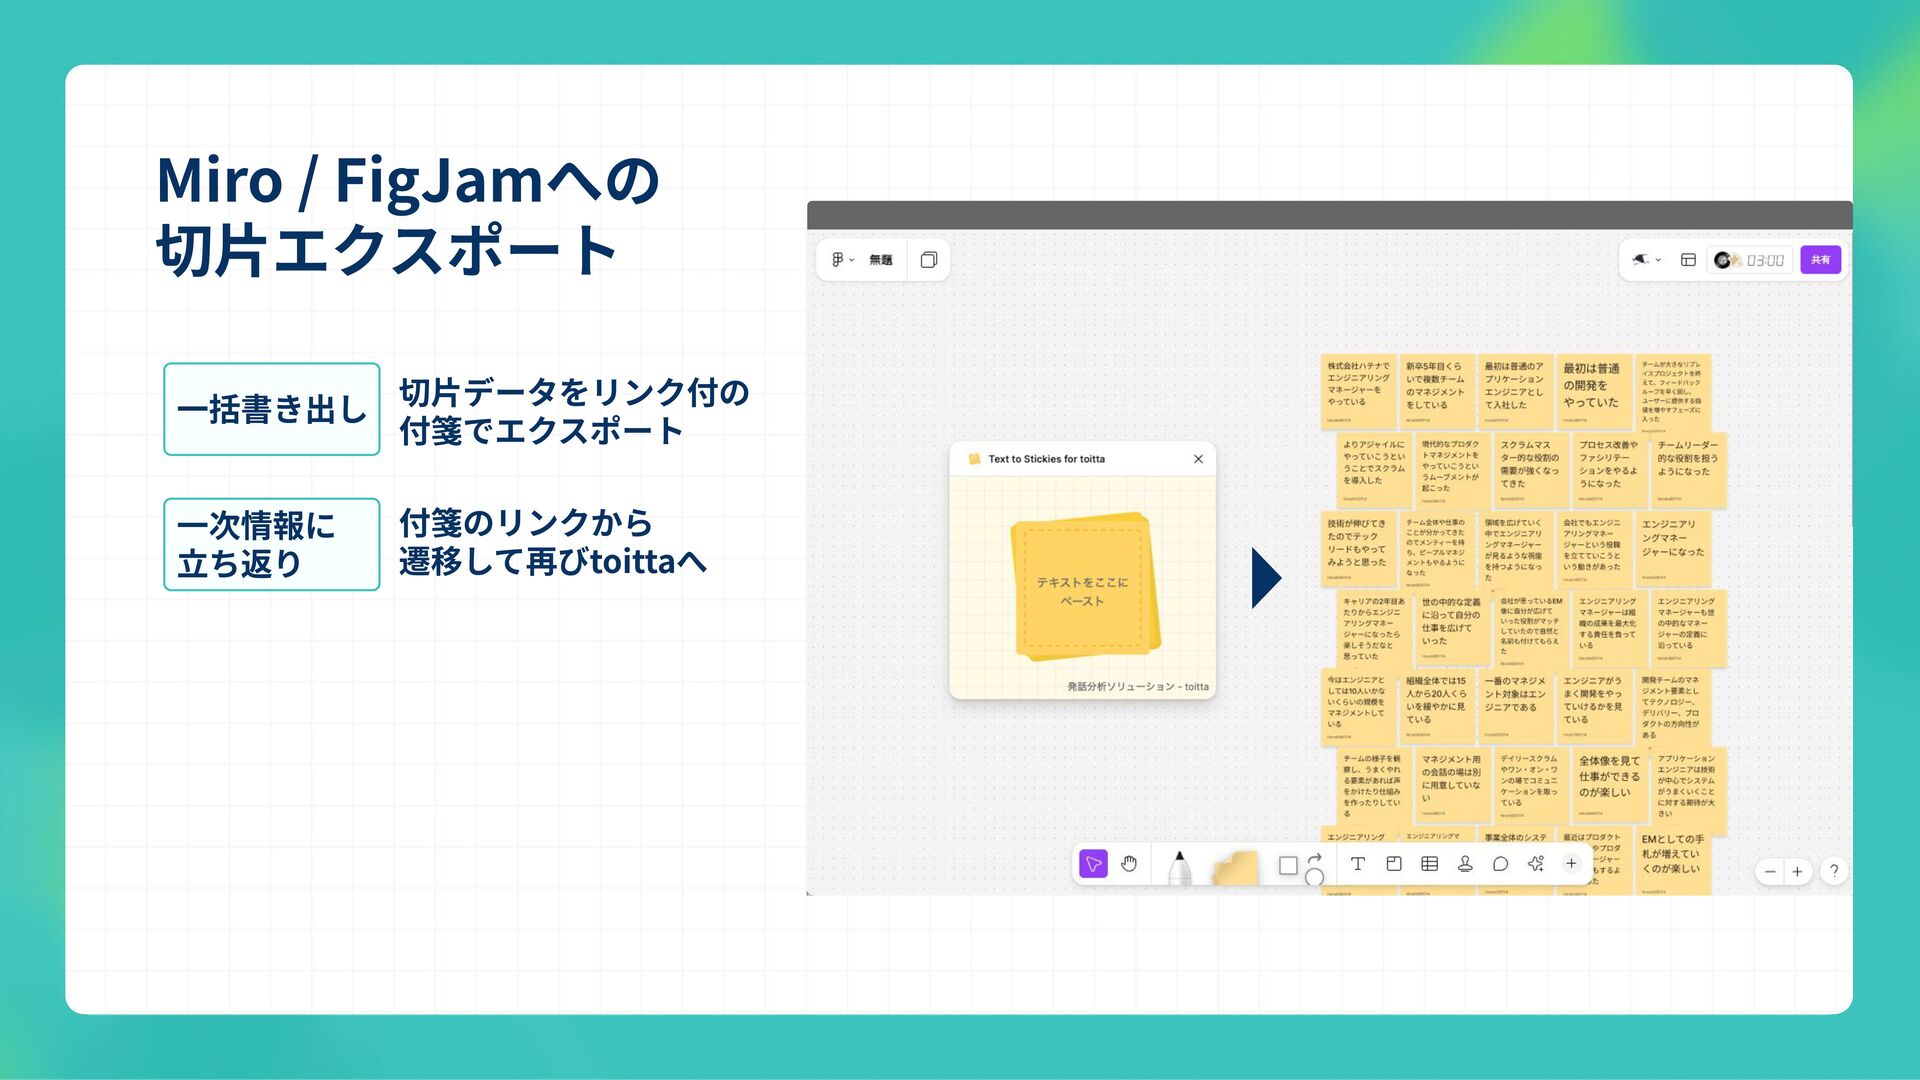1920x1080 pixels.
Task: Open the stamp tool
Action: pos(1465,864)
